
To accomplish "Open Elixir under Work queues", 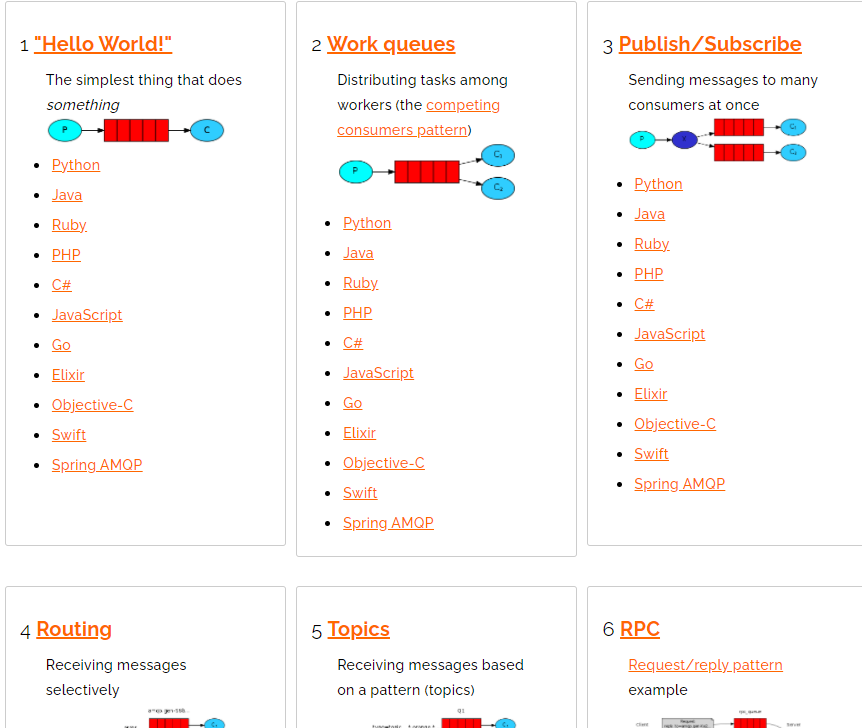I will [x=360, y=433].
